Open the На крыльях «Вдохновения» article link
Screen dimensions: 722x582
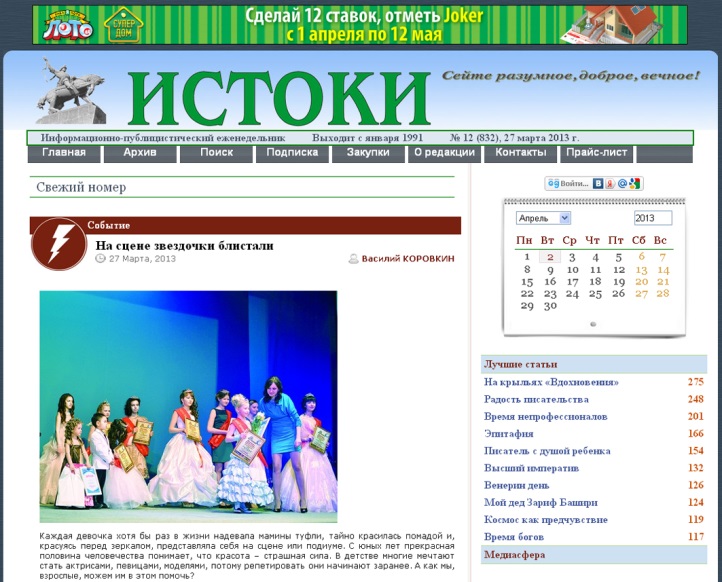pos(551,382)
